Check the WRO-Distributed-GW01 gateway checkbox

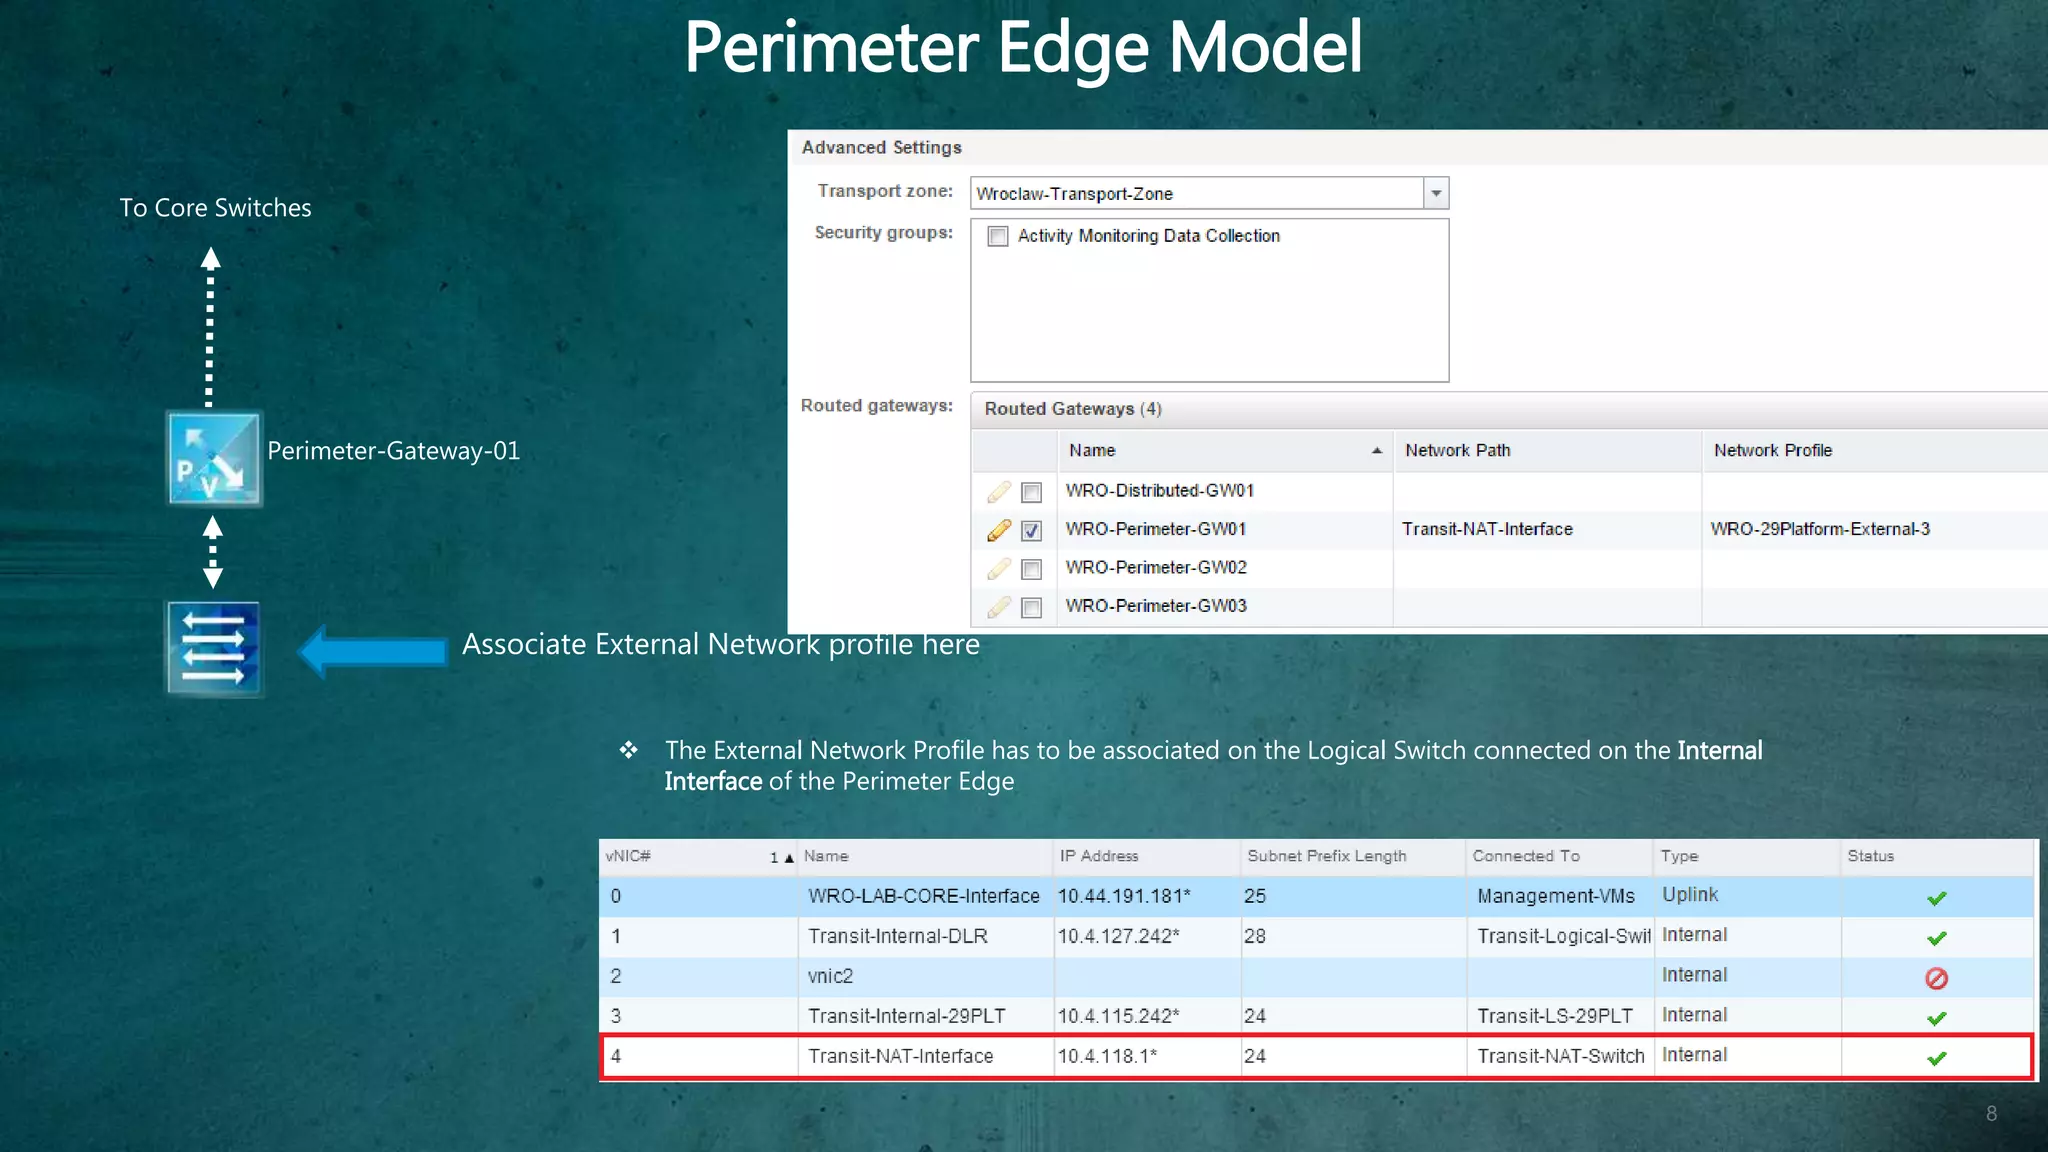(1031, 492)
